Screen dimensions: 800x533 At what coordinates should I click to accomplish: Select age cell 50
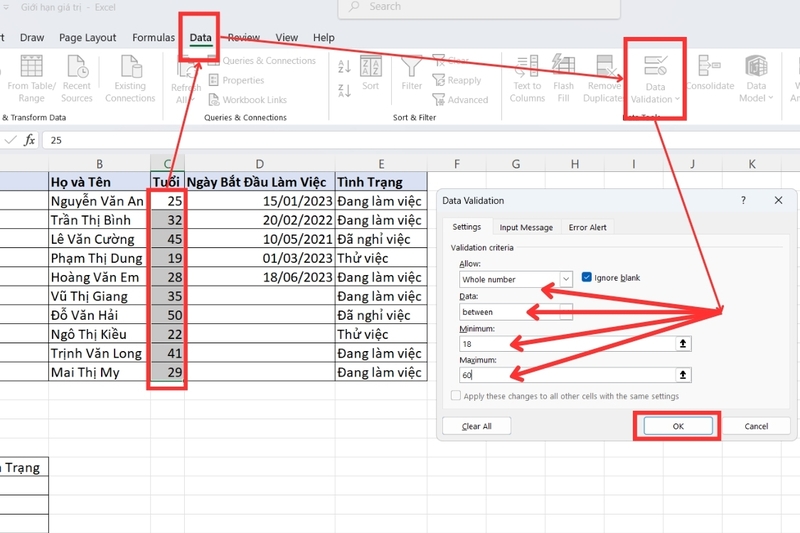click(x=167, y=315)
